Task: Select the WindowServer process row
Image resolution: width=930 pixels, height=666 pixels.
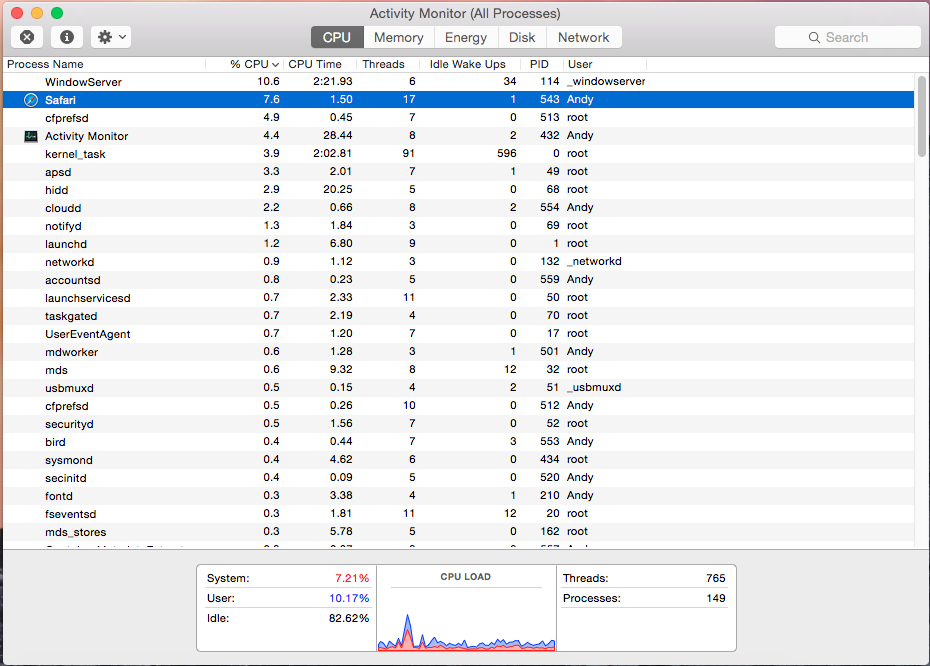Action: click(x=458, y=82)
